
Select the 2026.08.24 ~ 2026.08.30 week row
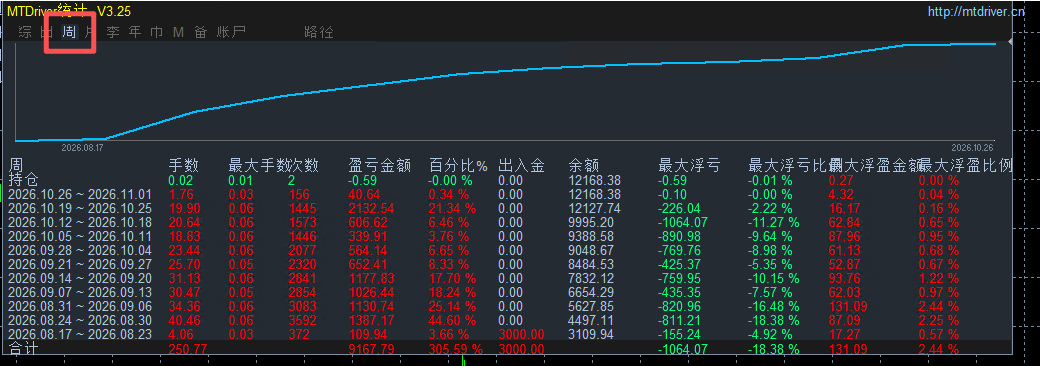pos(80,321)
